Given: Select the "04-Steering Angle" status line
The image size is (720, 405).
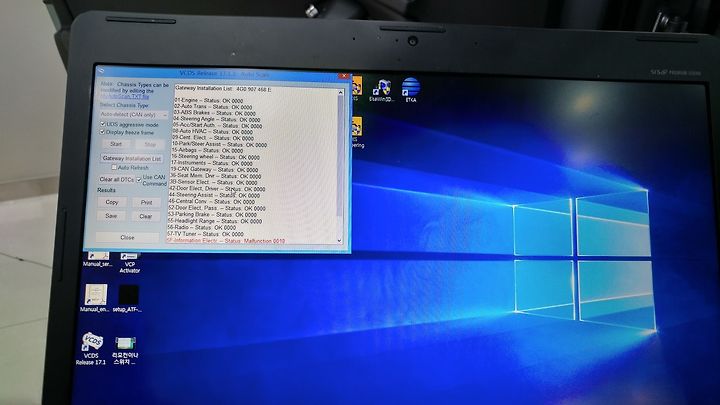Looking at the screenshot, I should pyautogui.click(x=217, y=119).
